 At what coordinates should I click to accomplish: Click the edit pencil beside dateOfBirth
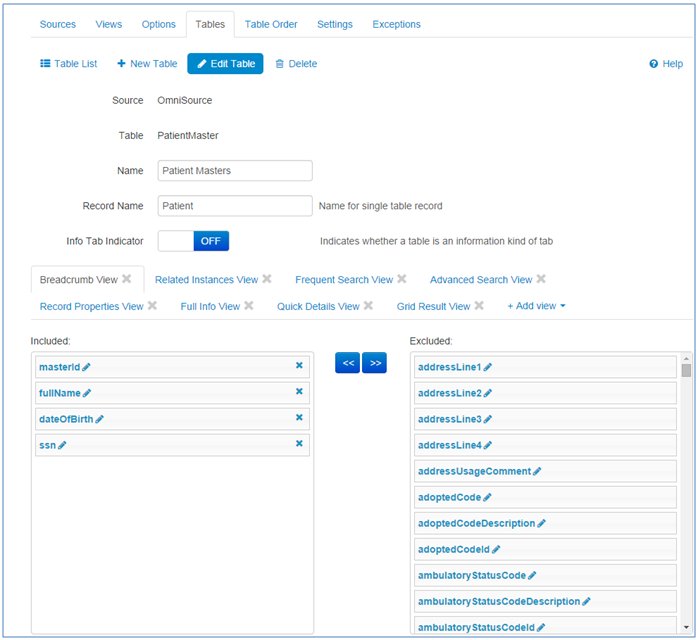[99, 419]
